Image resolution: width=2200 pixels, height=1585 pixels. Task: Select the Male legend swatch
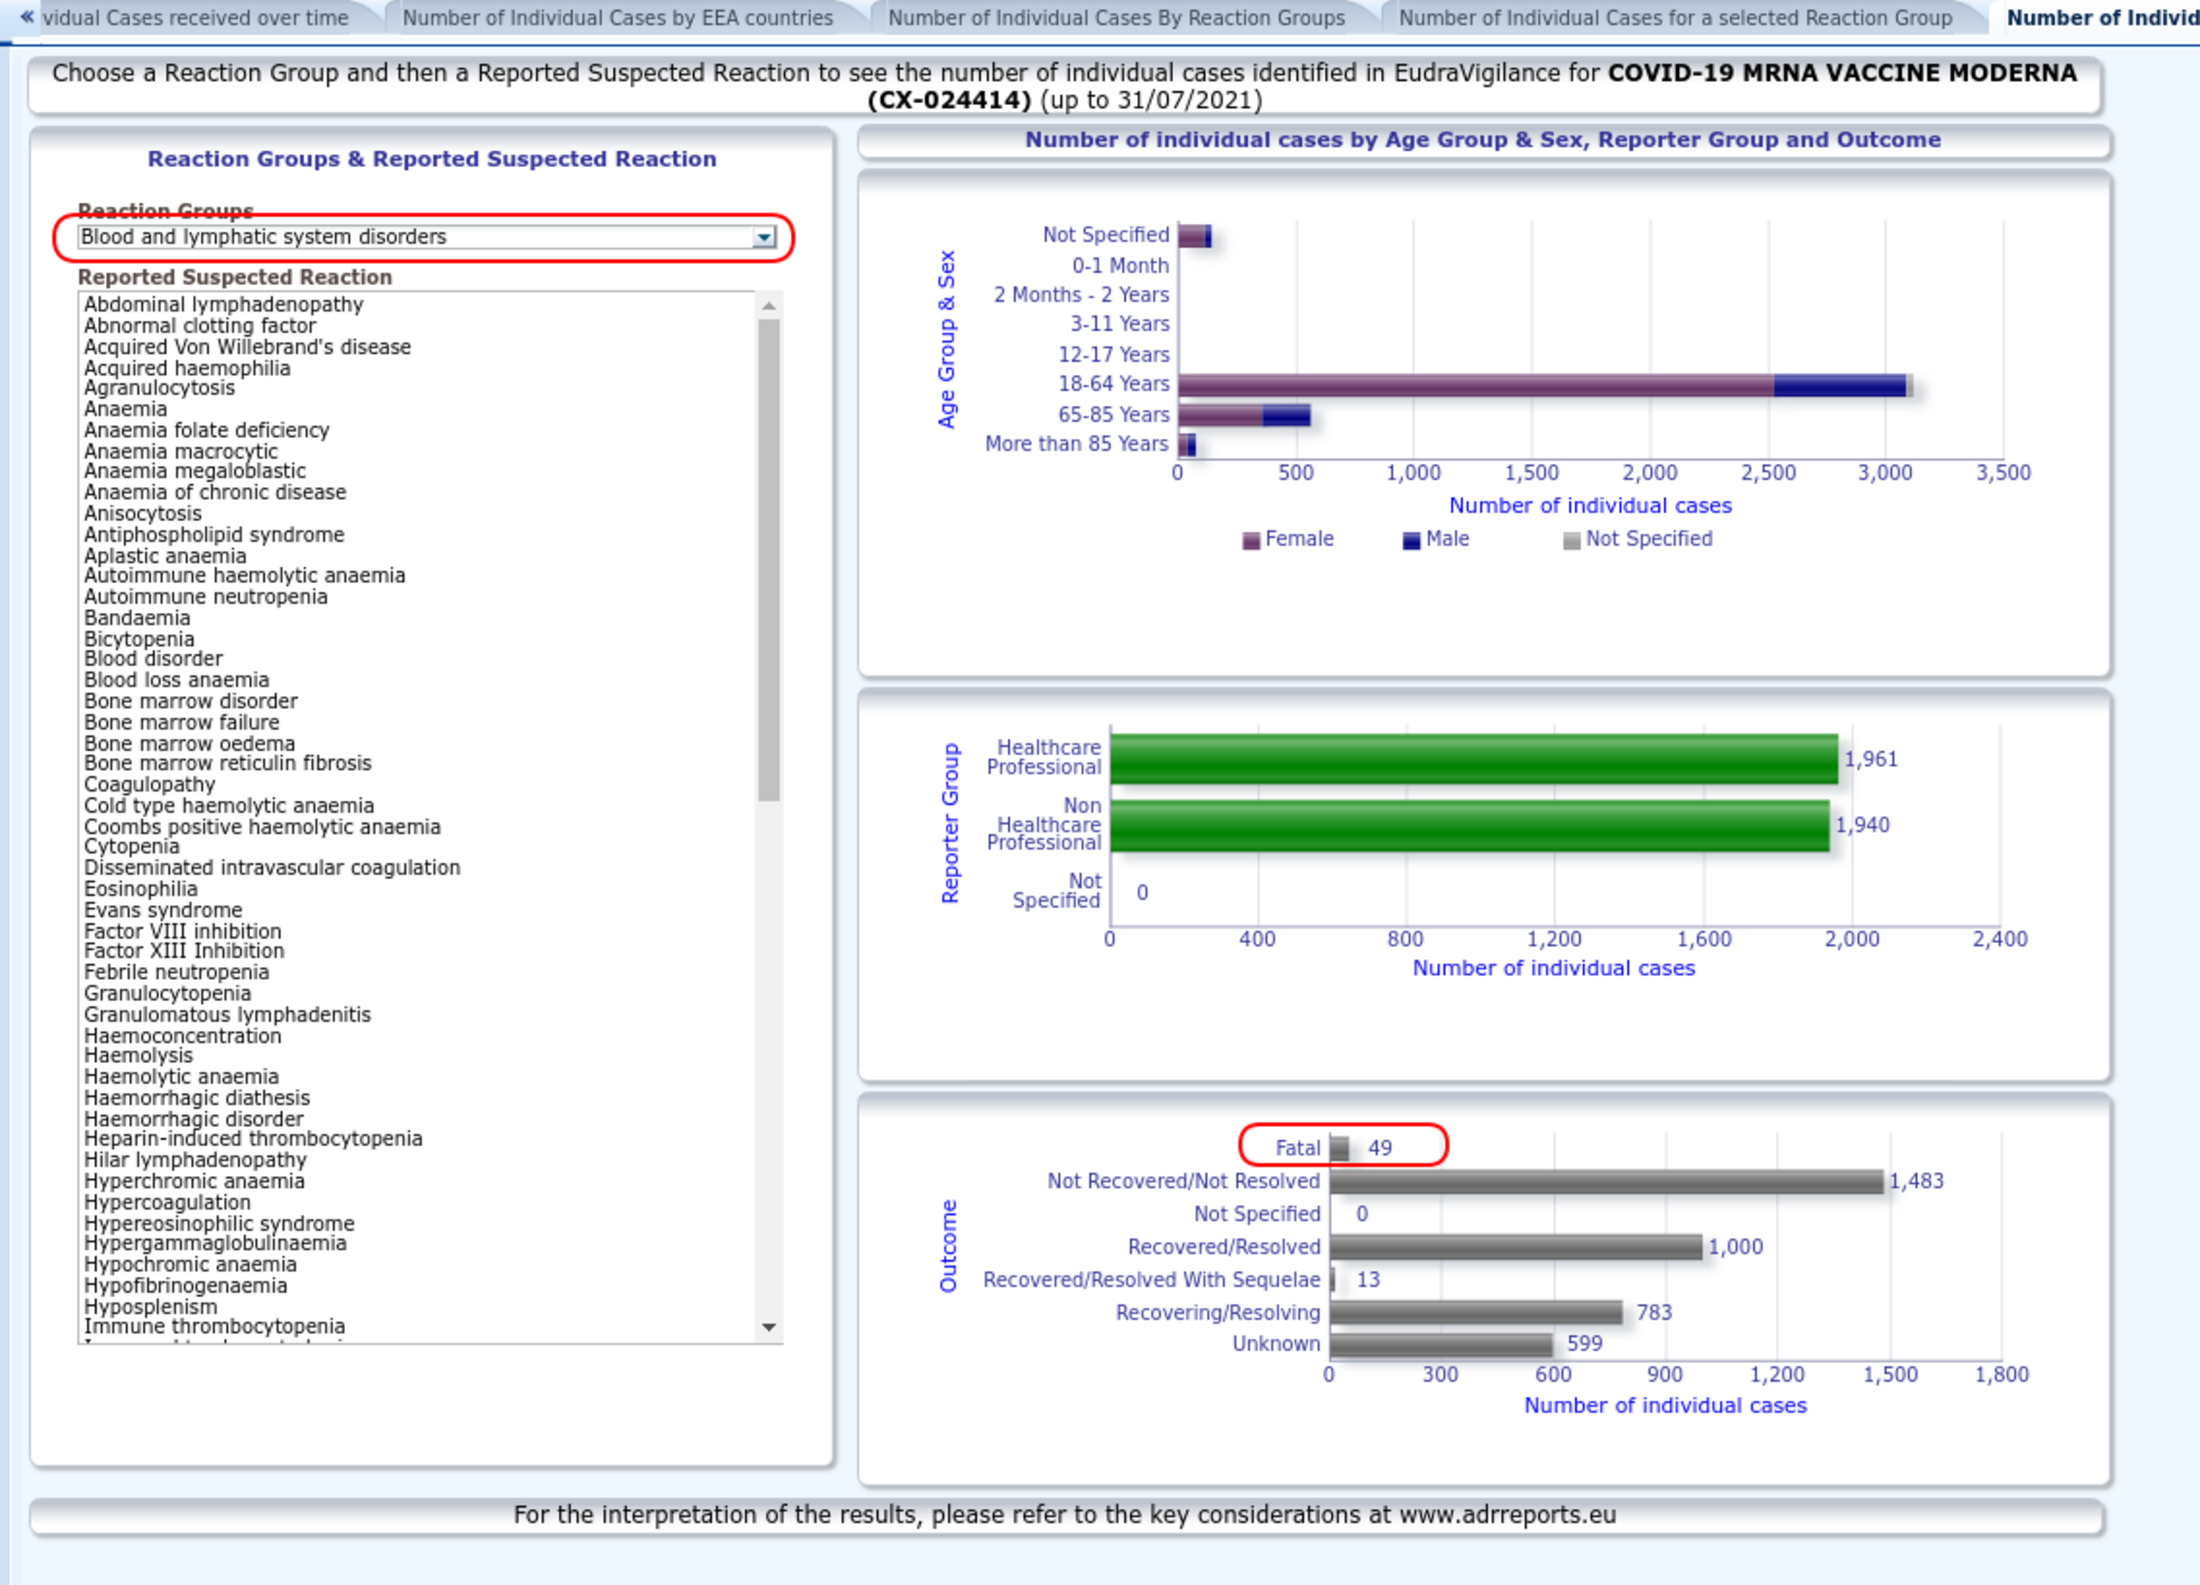click(1411, 540)
